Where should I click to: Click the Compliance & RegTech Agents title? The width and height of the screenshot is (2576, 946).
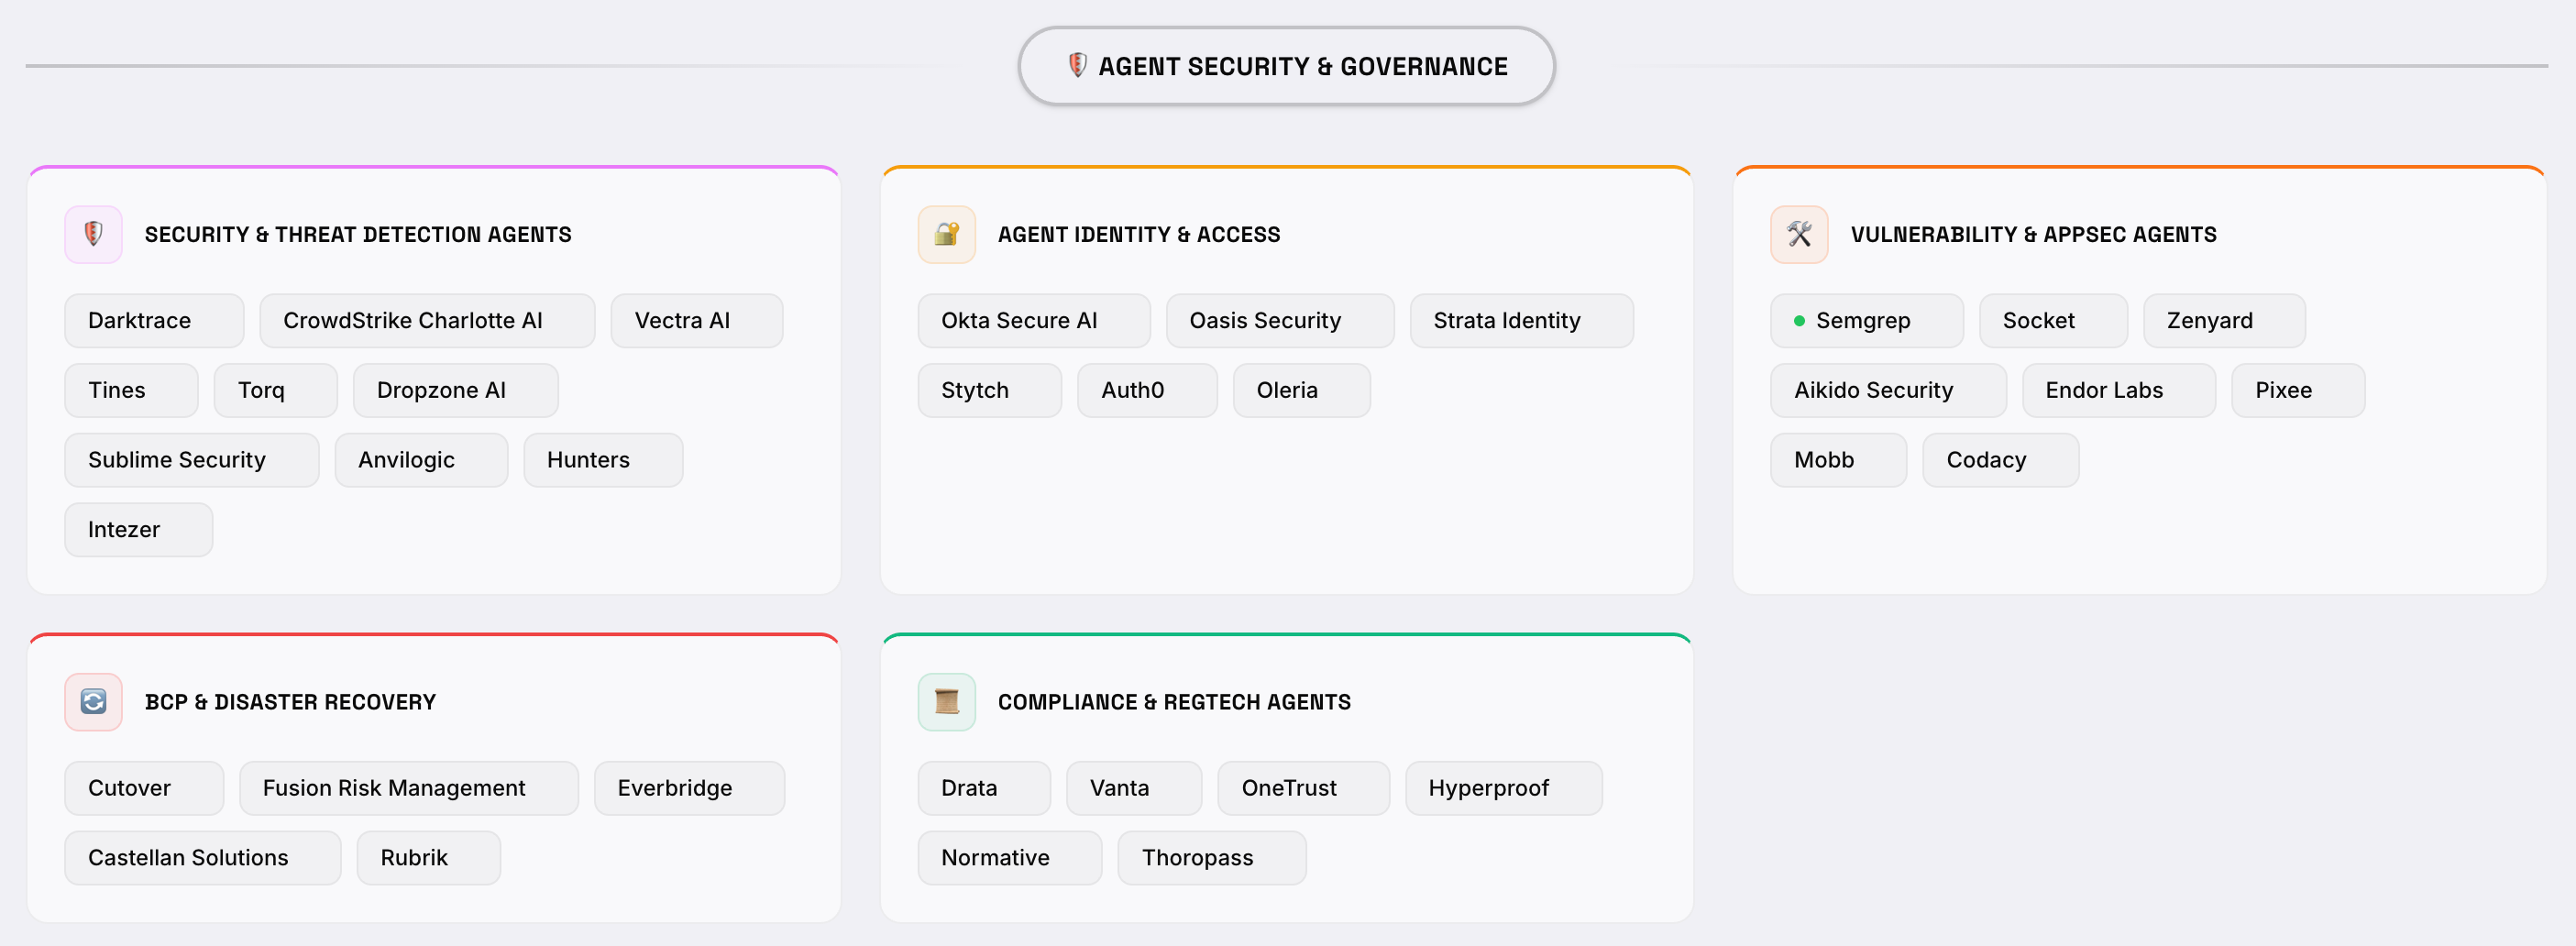[x=1174, y=702]
